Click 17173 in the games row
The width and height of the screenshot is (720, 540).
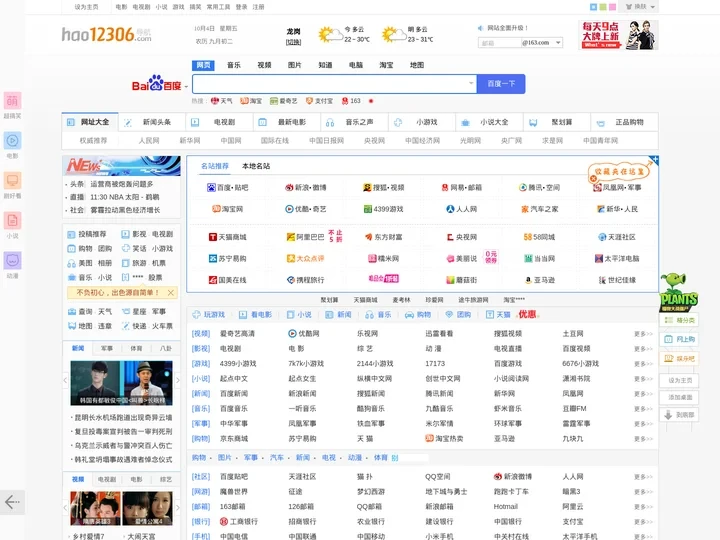tap(435, 364)
